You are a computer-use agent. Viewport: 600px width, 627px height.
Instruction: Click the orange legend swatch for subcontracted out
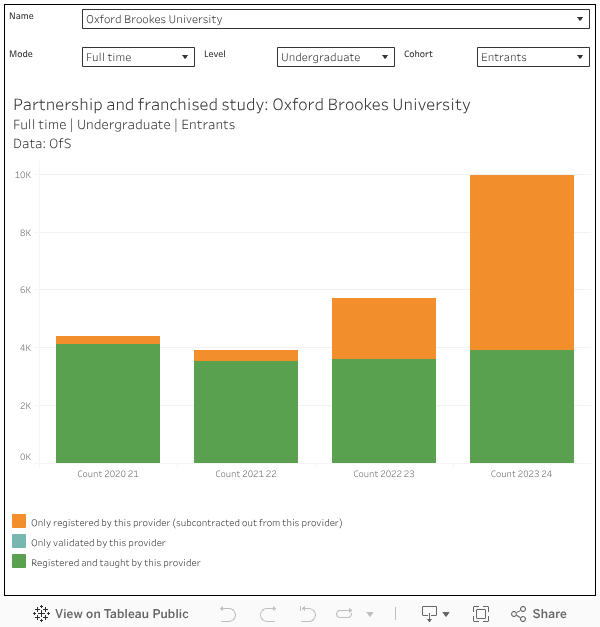[x=19, y=522]
